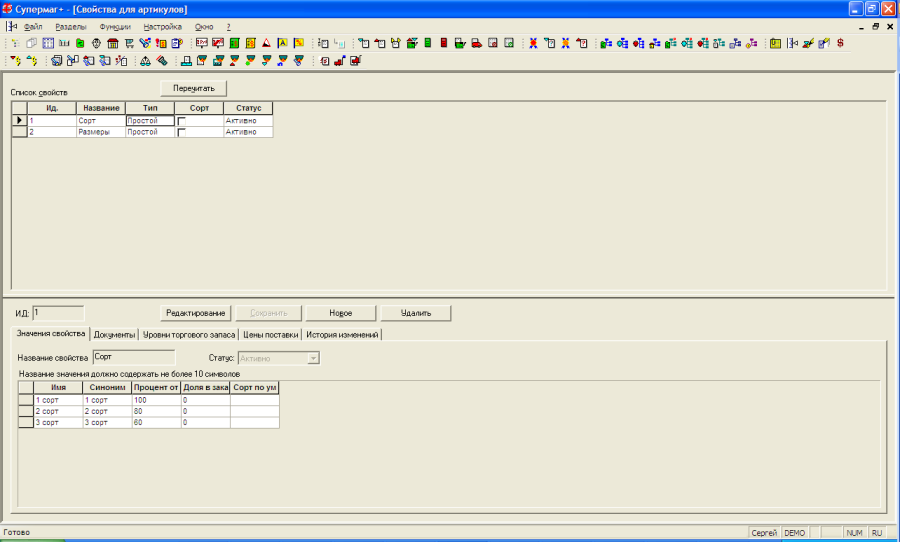900x542 pixels.
Task: Click the document with clock icon
Action: [177, 43]
